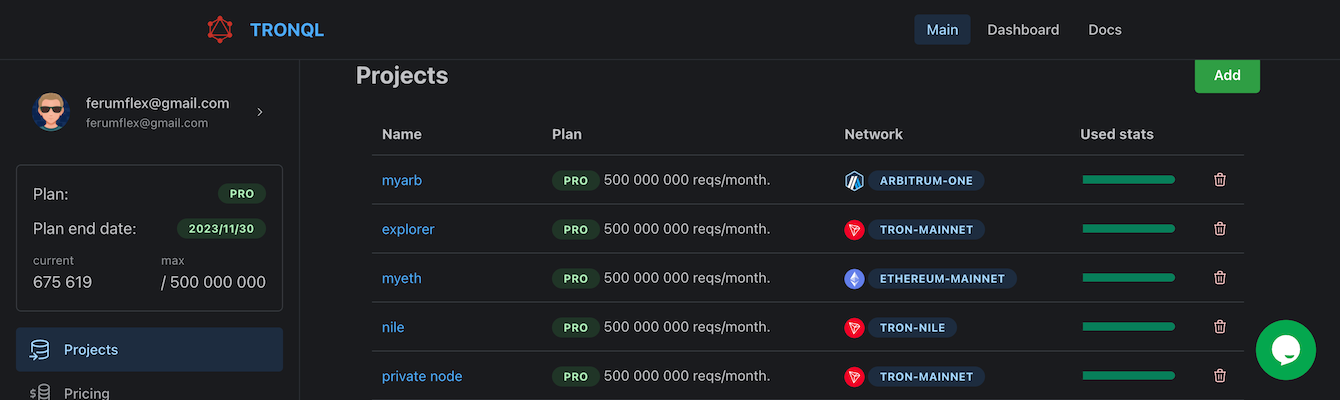
Task: Delete private node project with trash icon
Action: coord(1220,376)
